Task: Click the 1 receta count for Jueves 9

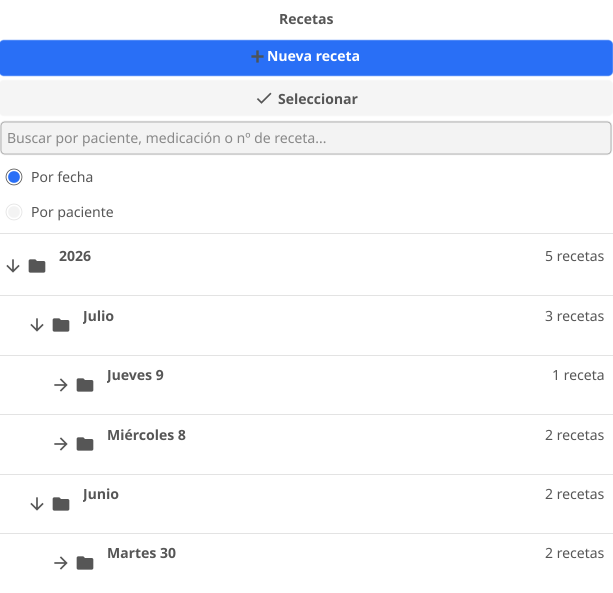Action: [578, 375]
